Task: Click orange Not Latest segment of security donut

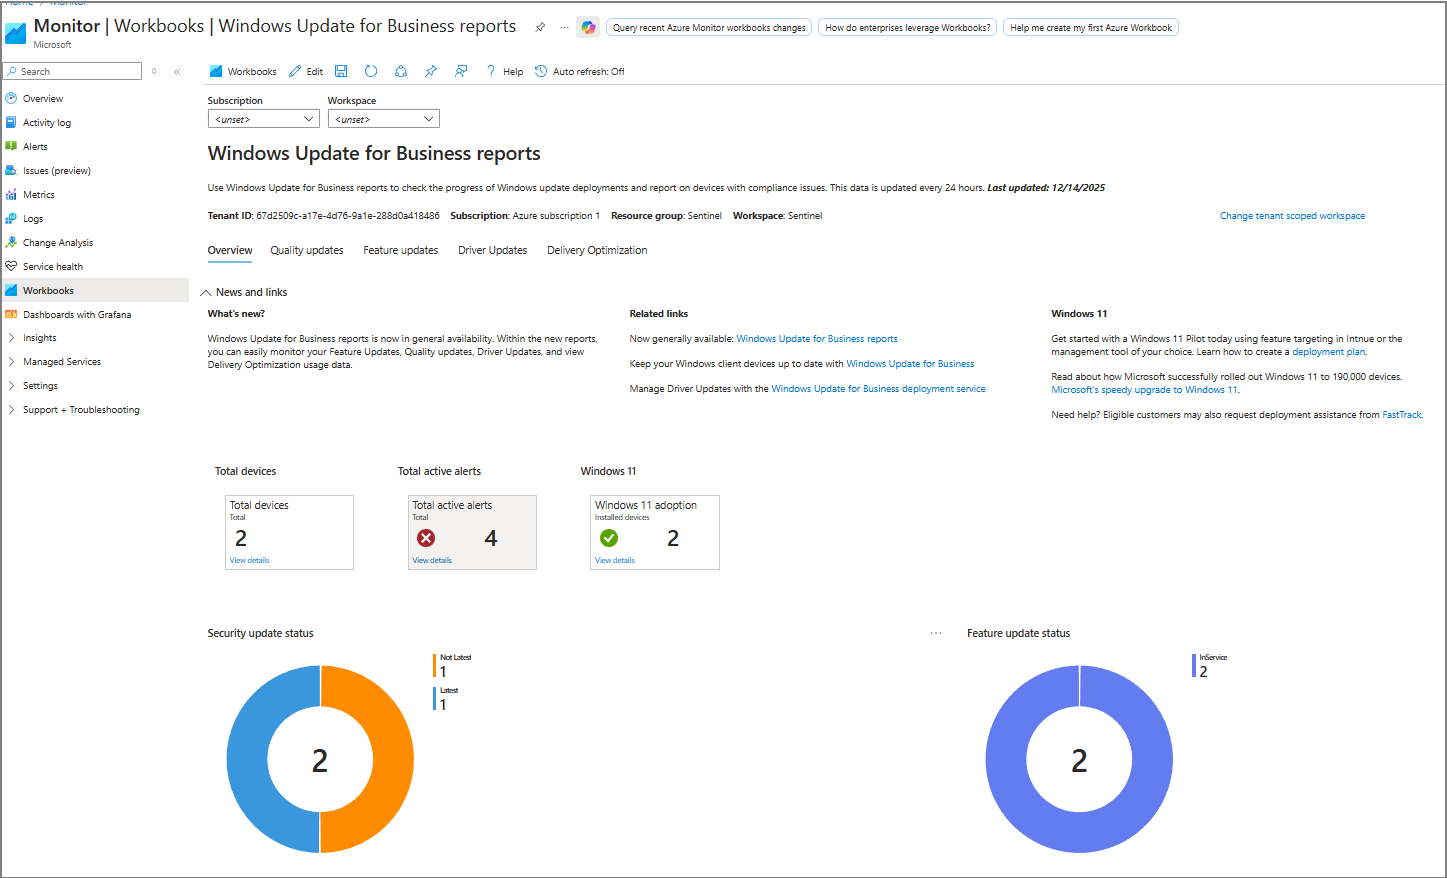Action: point(392,759)
